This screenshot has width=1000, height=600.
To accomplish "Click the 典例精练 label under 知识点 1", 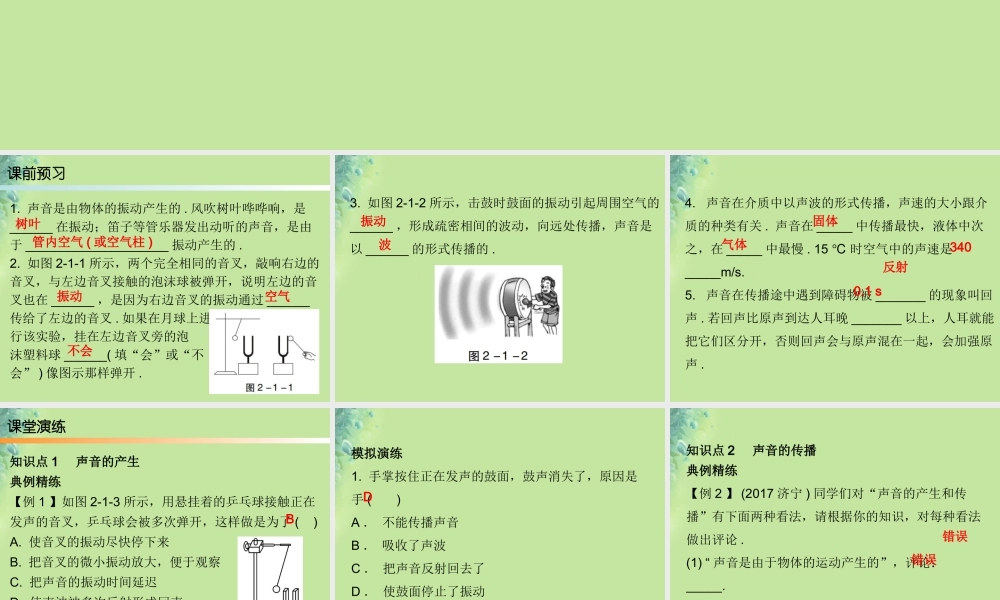I will tap(36, 482).
